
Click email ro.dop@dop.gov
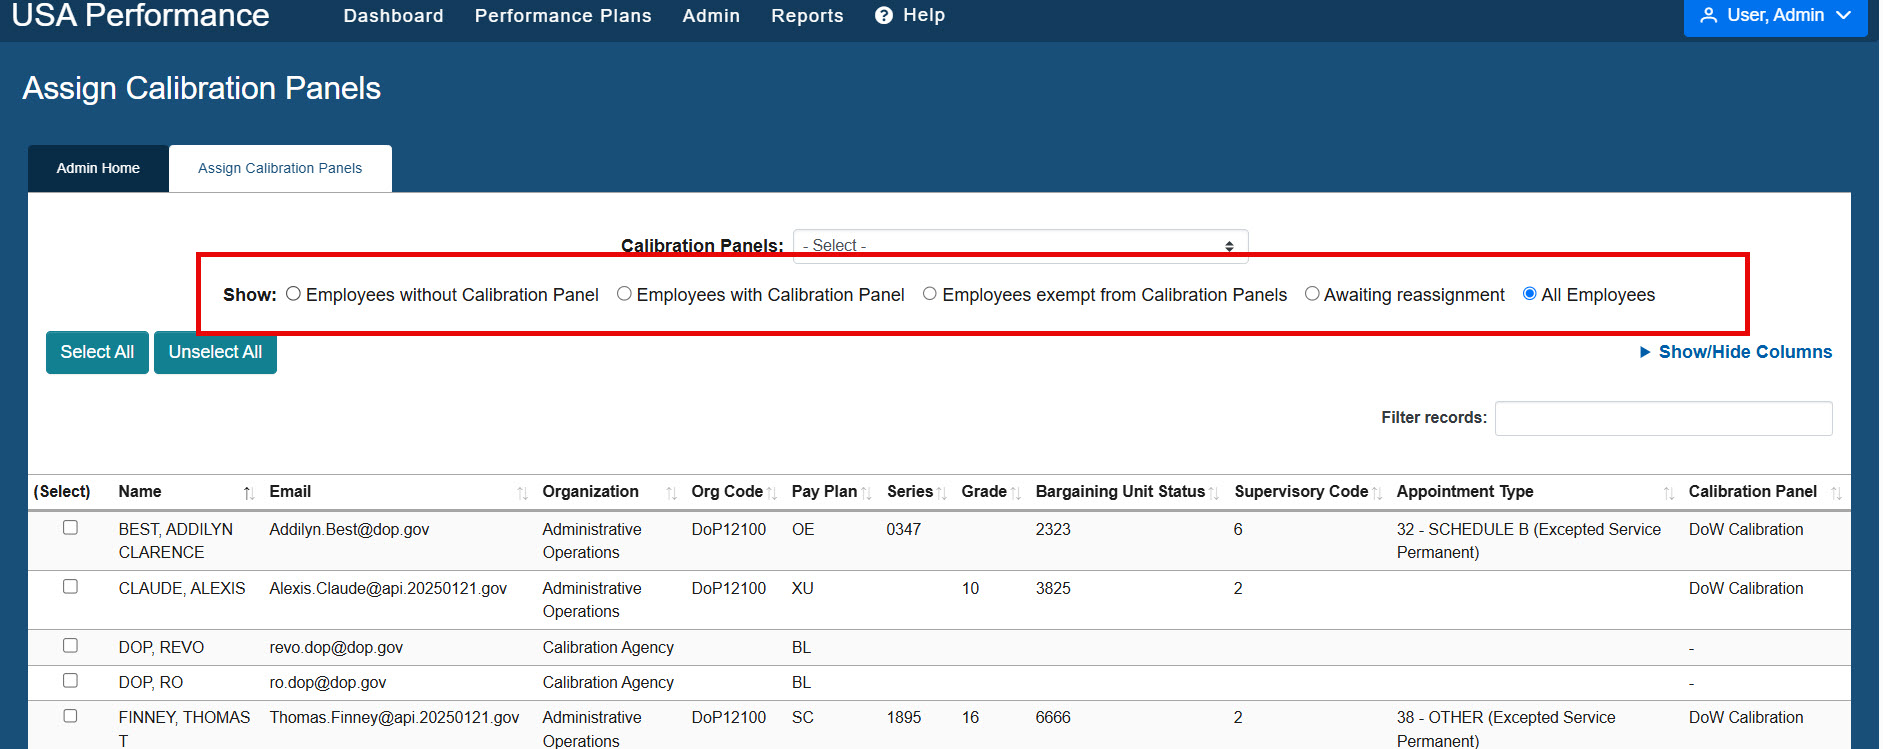[327, 682]
